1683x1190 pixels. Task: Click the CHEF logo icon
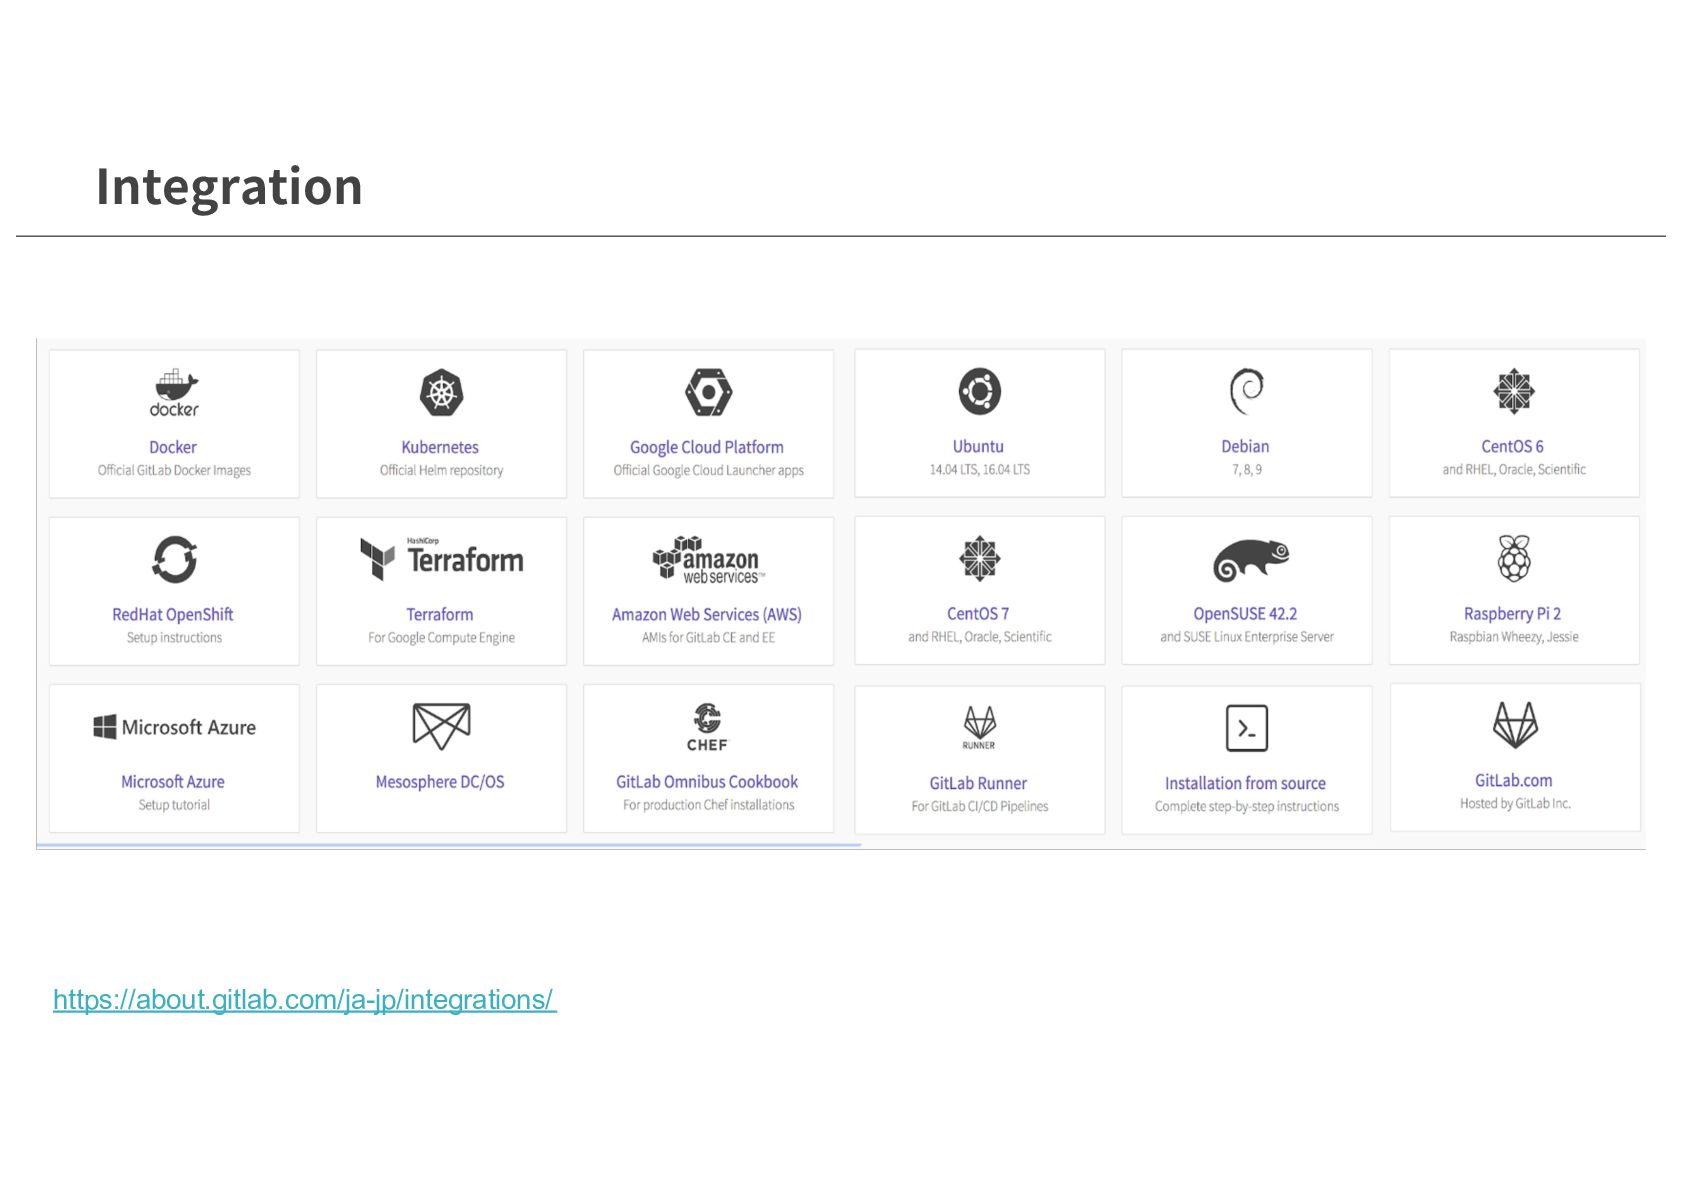point(707,727)
